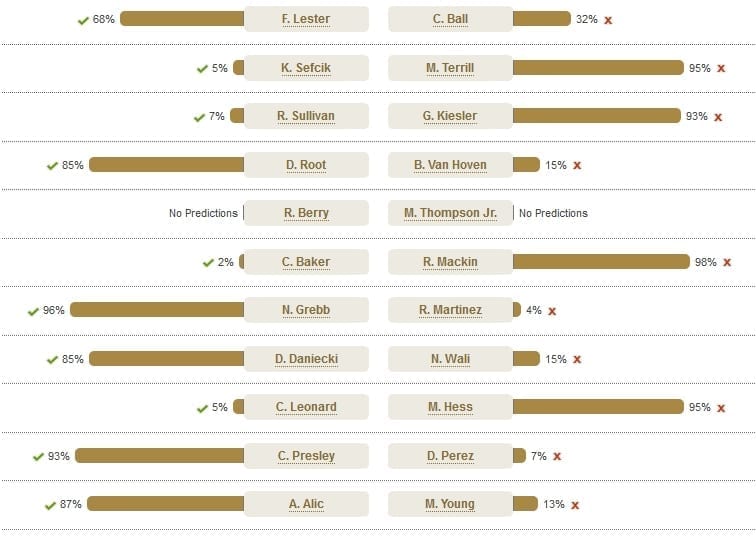Click the No Predictions text beside R. Berry

[x=203, y=213]
